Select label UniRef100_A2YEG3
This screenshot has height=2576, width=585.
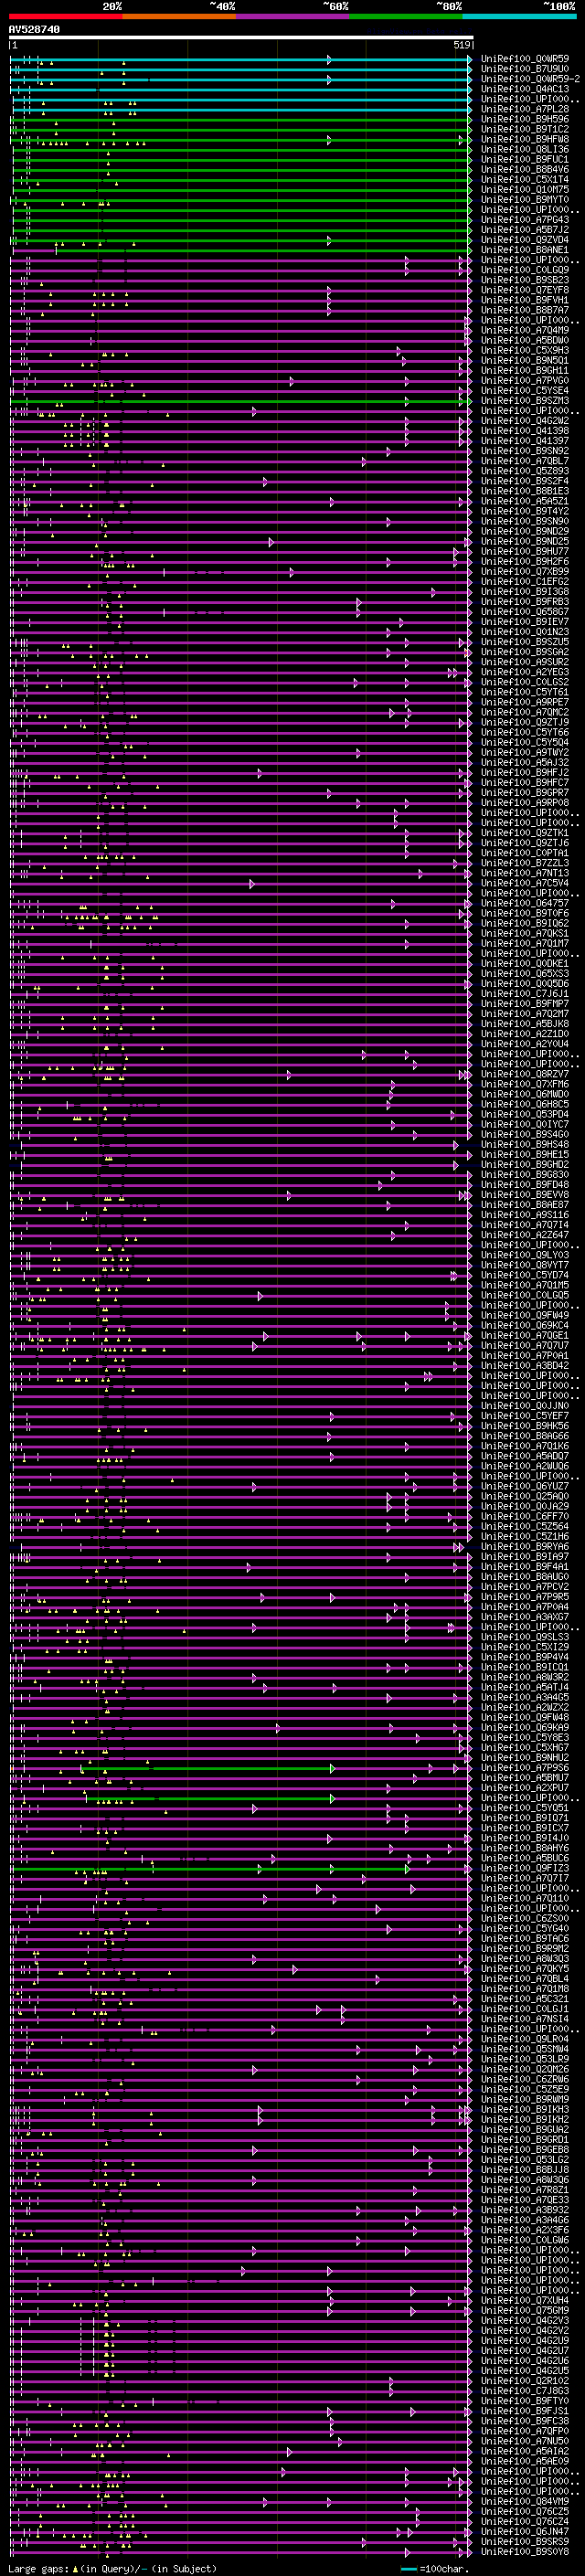525,672
